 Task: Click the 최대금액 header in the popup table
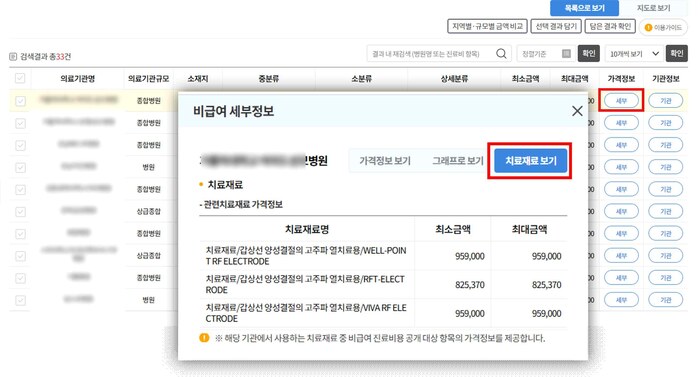[x=529, y=230]
